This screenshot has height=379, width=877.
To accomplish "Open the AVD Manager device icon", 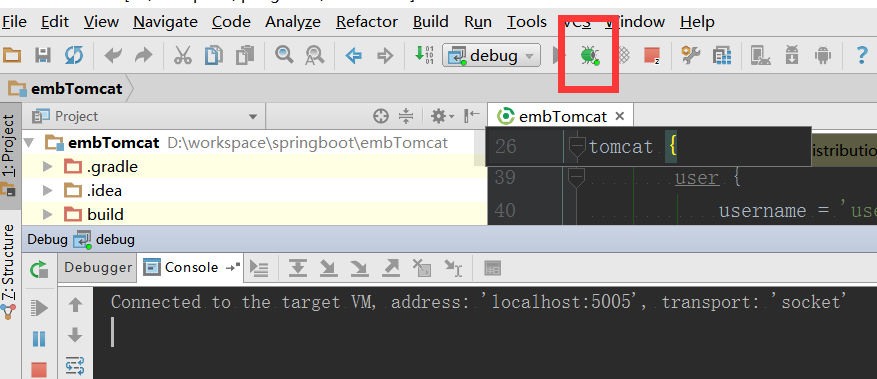I will pyautogui.click(x=761, y=55).
